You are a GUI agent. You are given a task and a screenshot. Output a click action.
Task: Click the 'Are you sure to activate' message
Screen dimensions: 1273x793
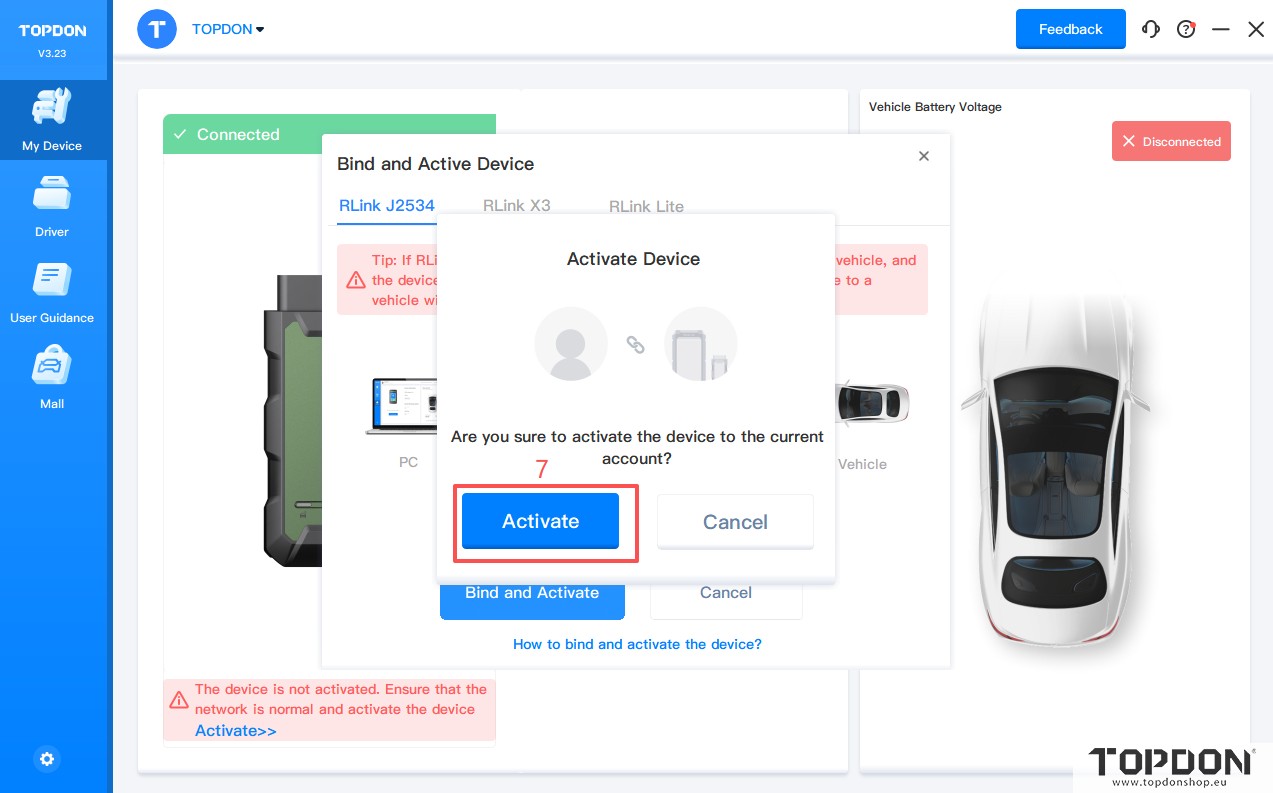click(x=637, y=448)
